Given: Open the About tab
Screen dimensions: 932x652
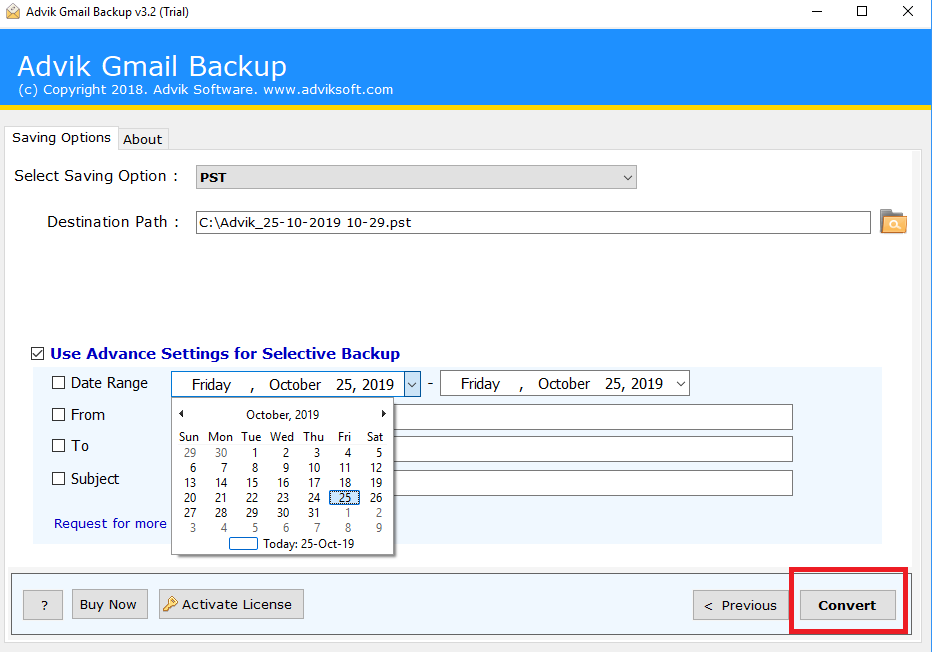Looking at the screenshot, I should (x=143, y=139).
